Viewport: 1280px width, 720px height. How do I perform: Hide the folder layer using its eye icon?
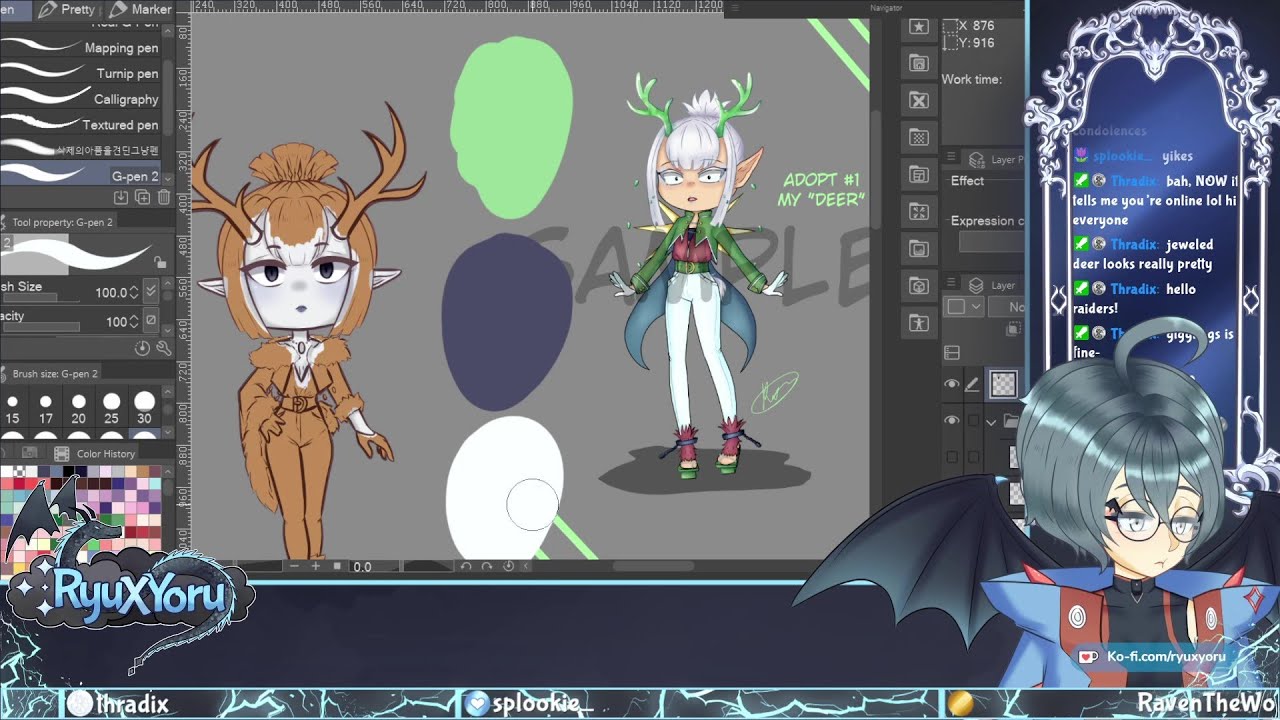(x=951, y=421)
